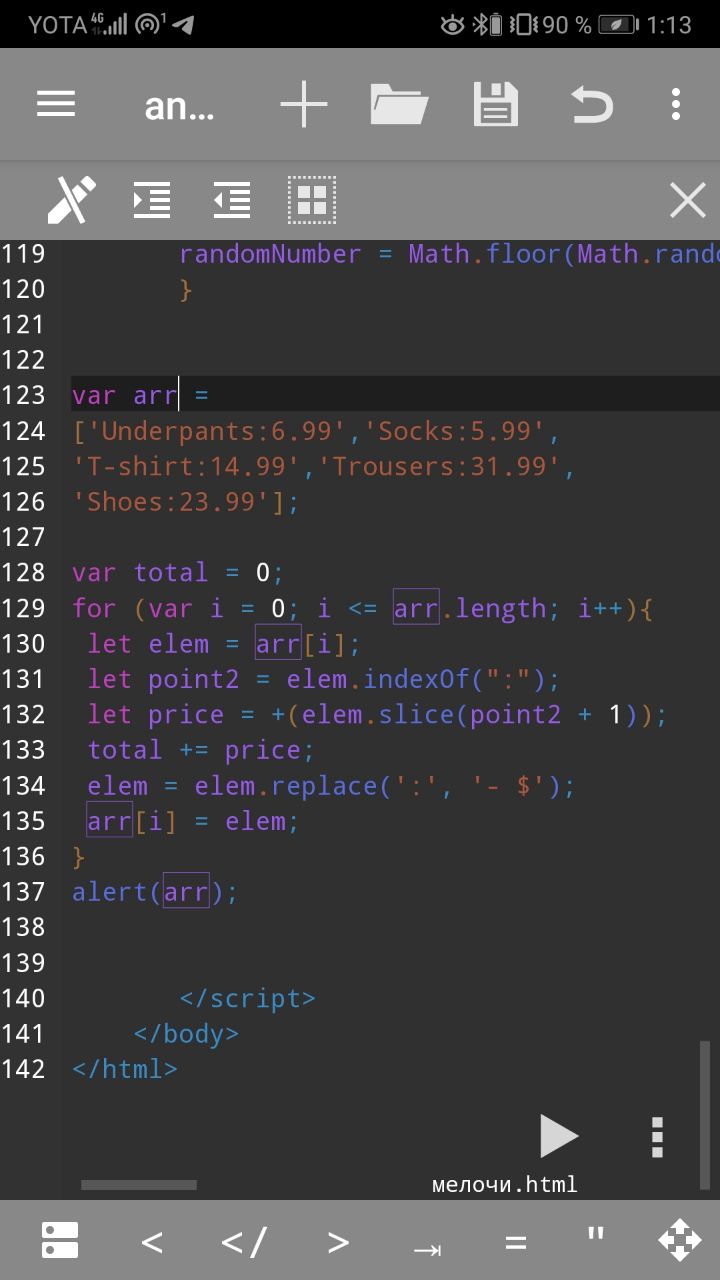The height and width of the screenshot is (1280, 720).
Task: Tap 'let elem = arr[i];' on line 130
Action: pos(224,644)
